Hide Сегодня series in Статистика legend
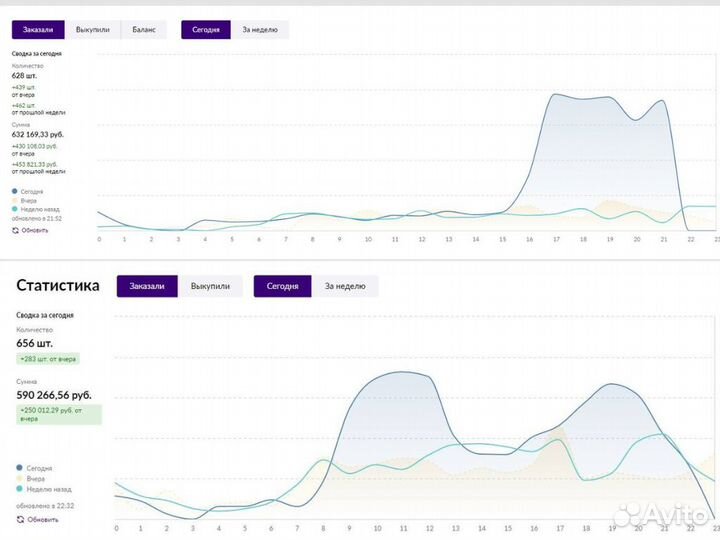This screenshot has height=540, width=720. (x=20, y=468)
